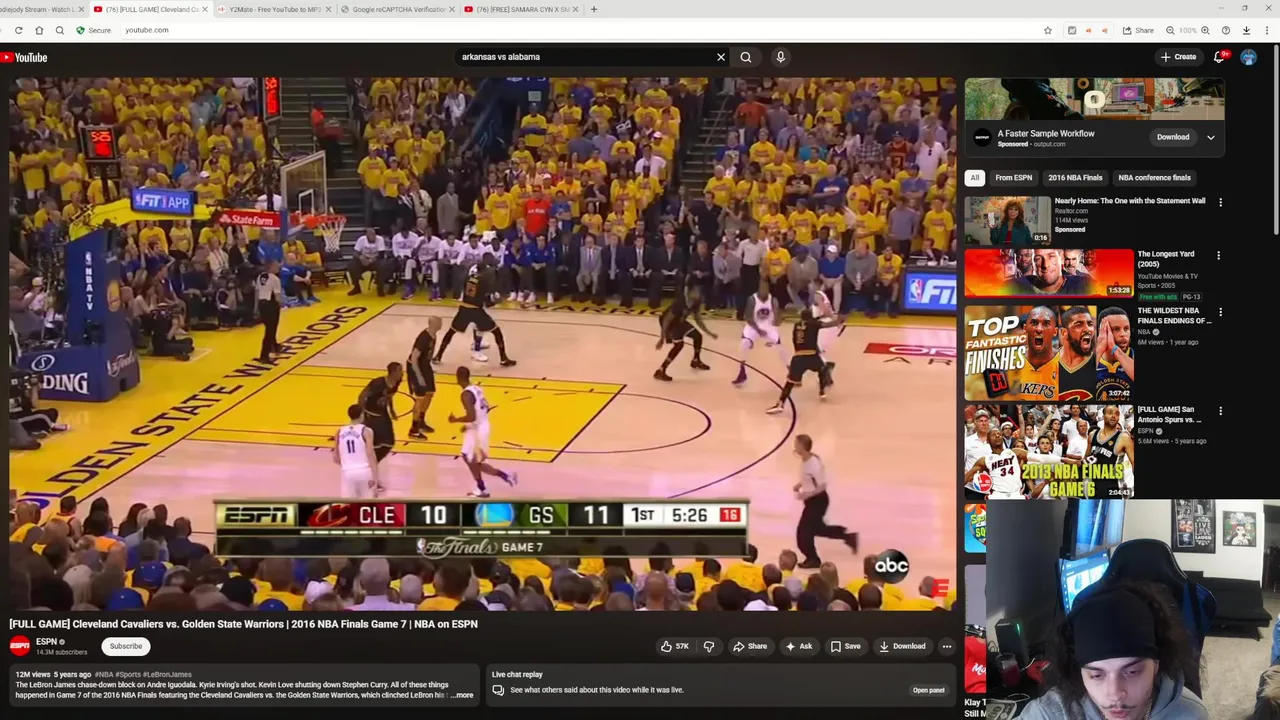Open browser downloads
The image size is (1280, 720).
tap(1246, 30)
